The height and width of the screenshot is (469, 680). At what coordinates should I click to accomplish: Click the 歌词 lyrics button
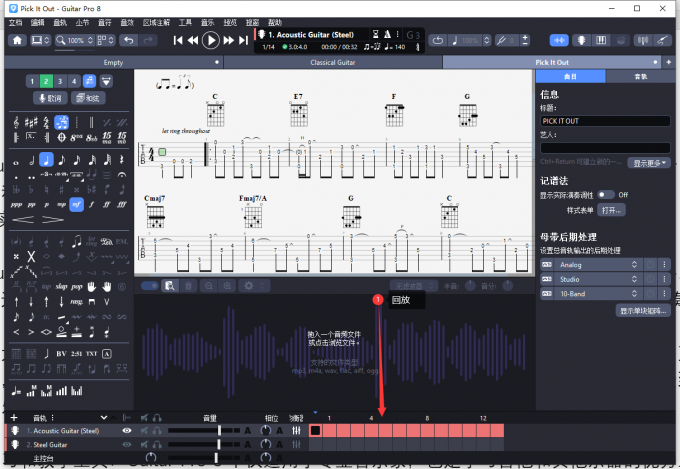coord(47,98)
